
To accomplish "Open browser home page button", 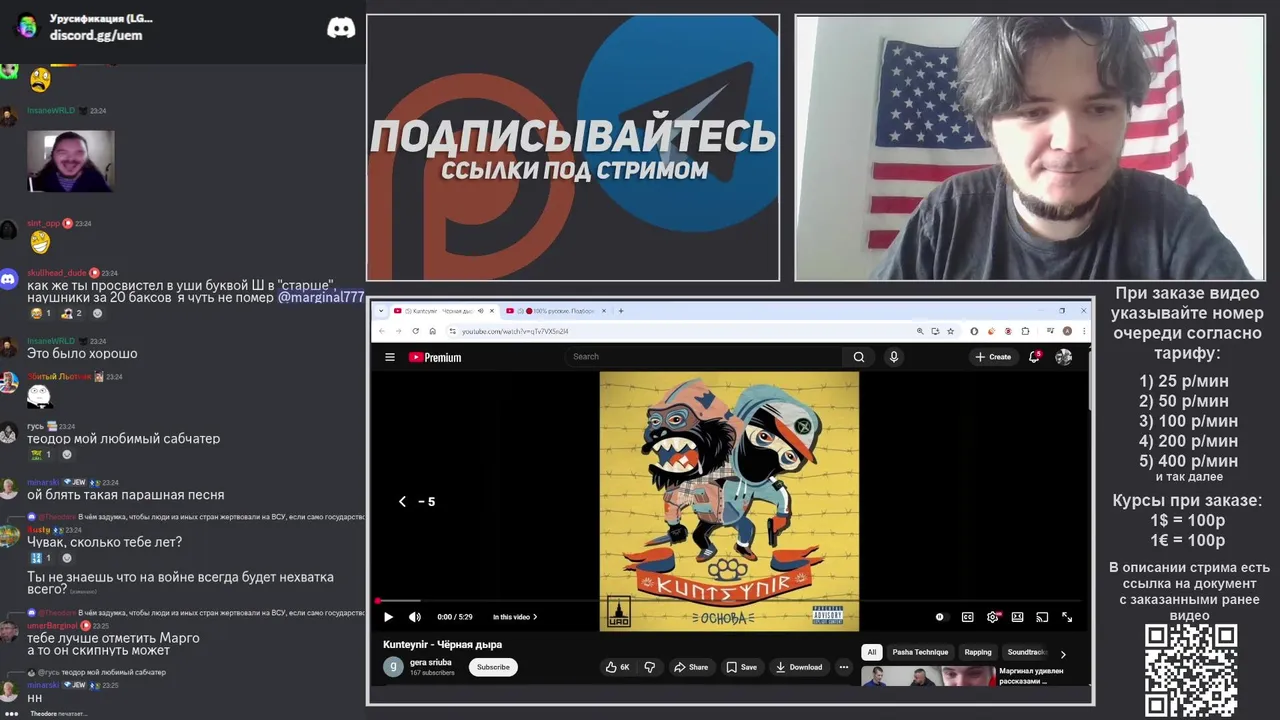I will click(432, 331).
